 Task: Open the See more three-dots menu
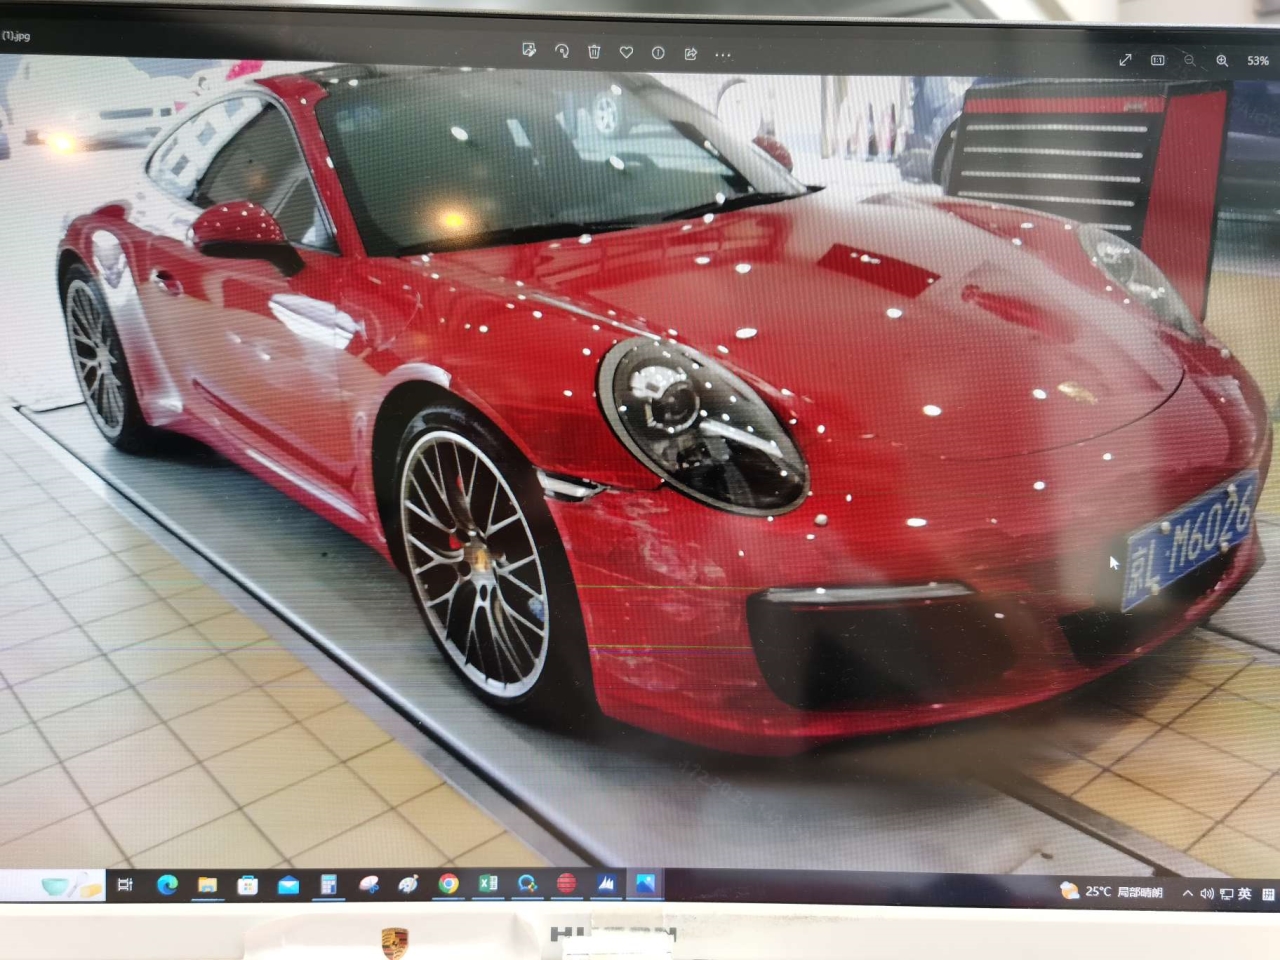[x=723, y=55]
